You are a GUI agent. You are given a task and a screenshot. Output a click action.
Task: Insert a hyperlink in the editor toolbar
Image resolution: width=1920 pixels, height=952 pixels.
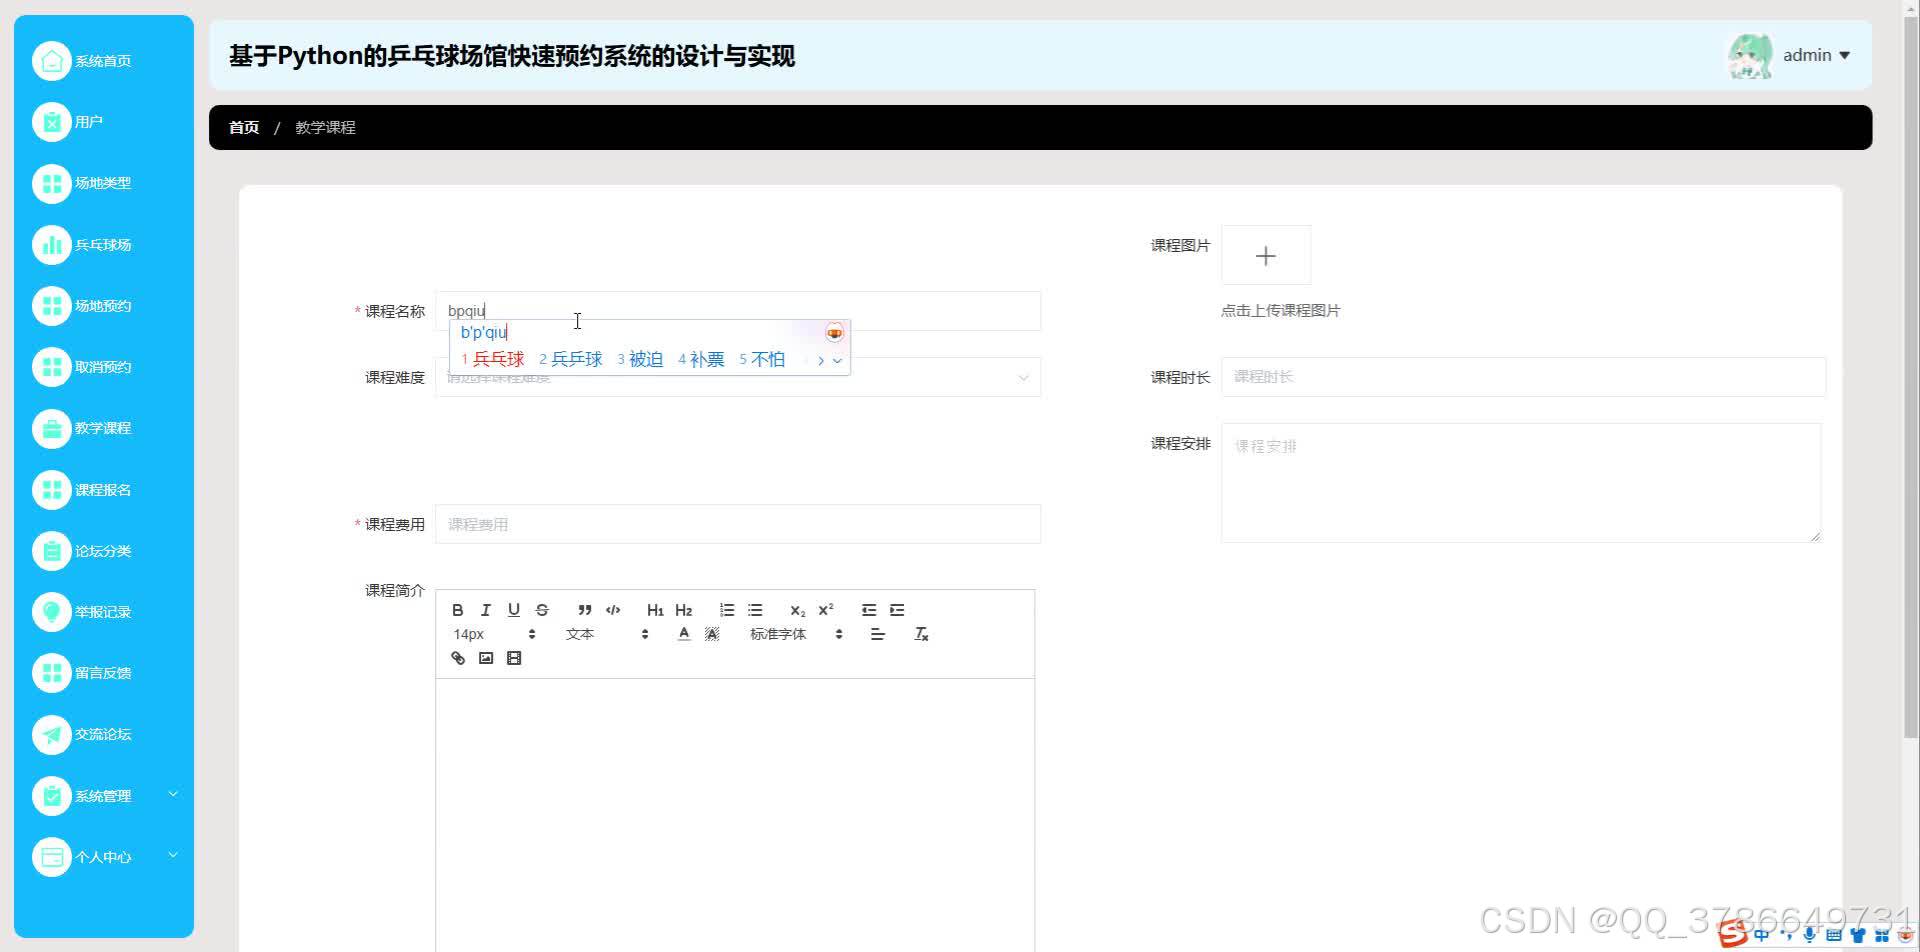coord(457,657)
